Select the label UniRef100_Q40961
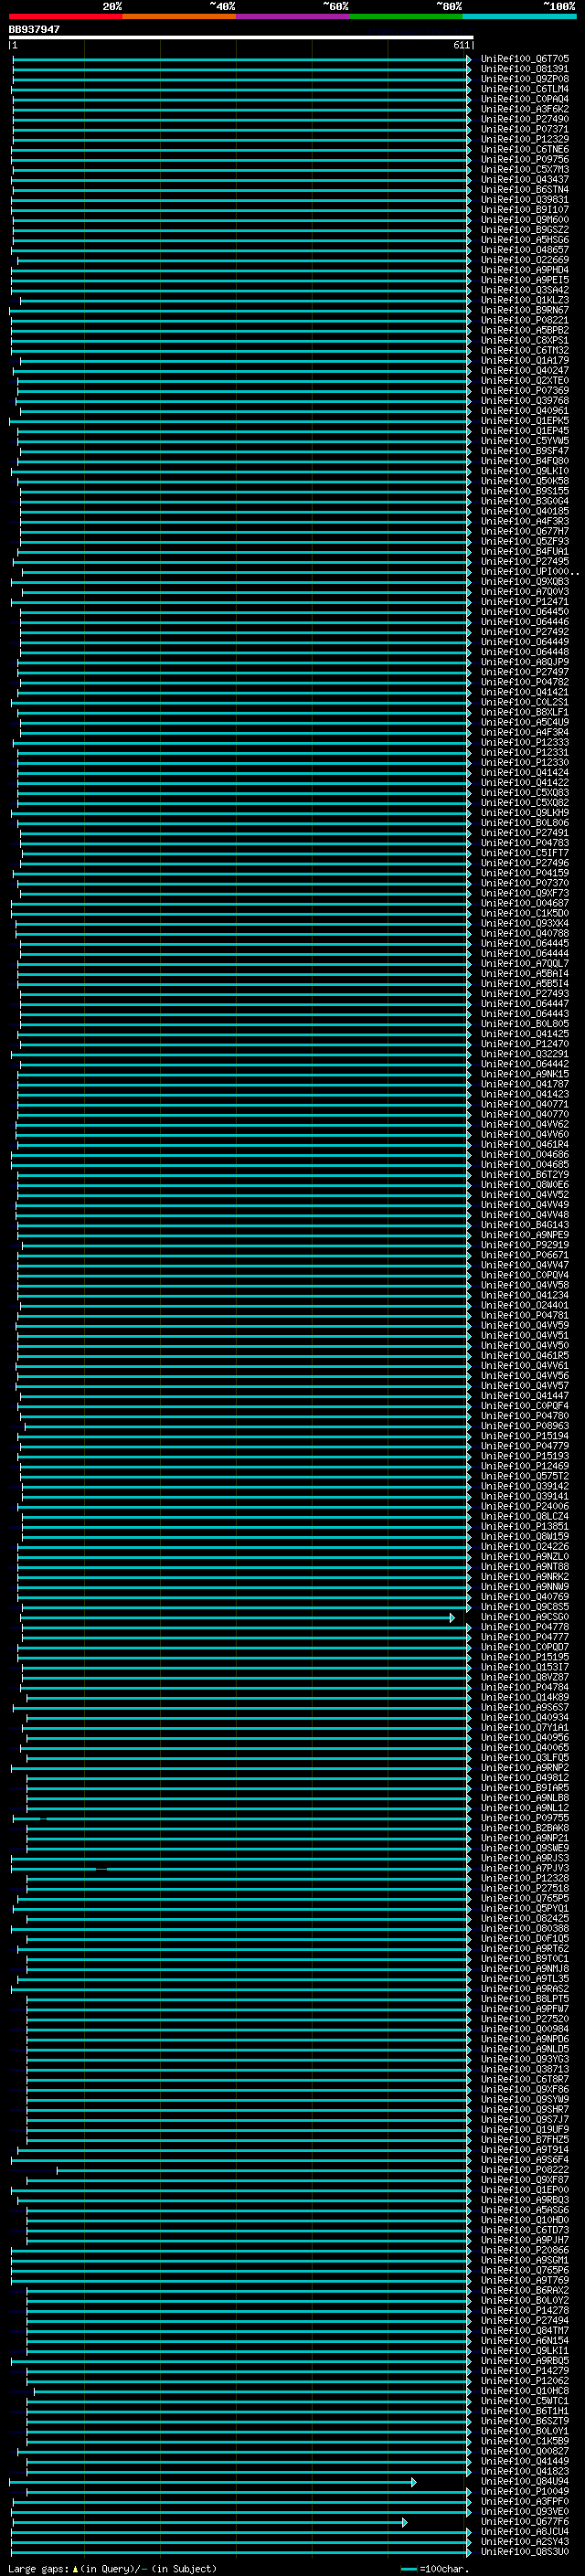The image size is (585, 2576). (524, 410)
